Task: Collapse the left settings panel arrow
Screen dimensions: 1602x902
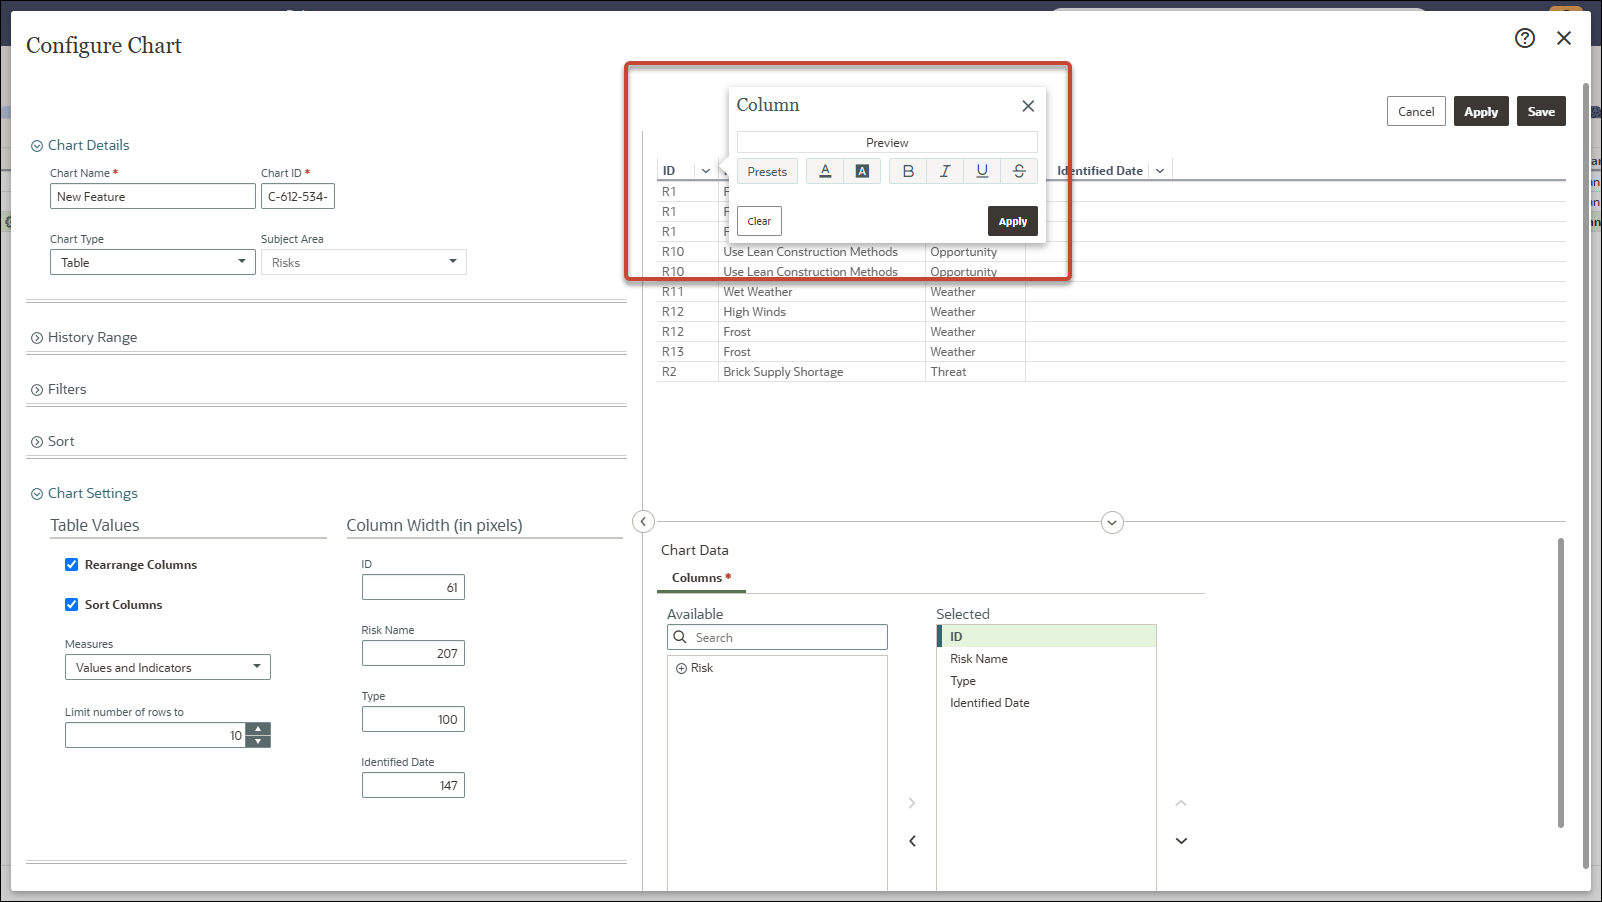Action: [644, 521]
